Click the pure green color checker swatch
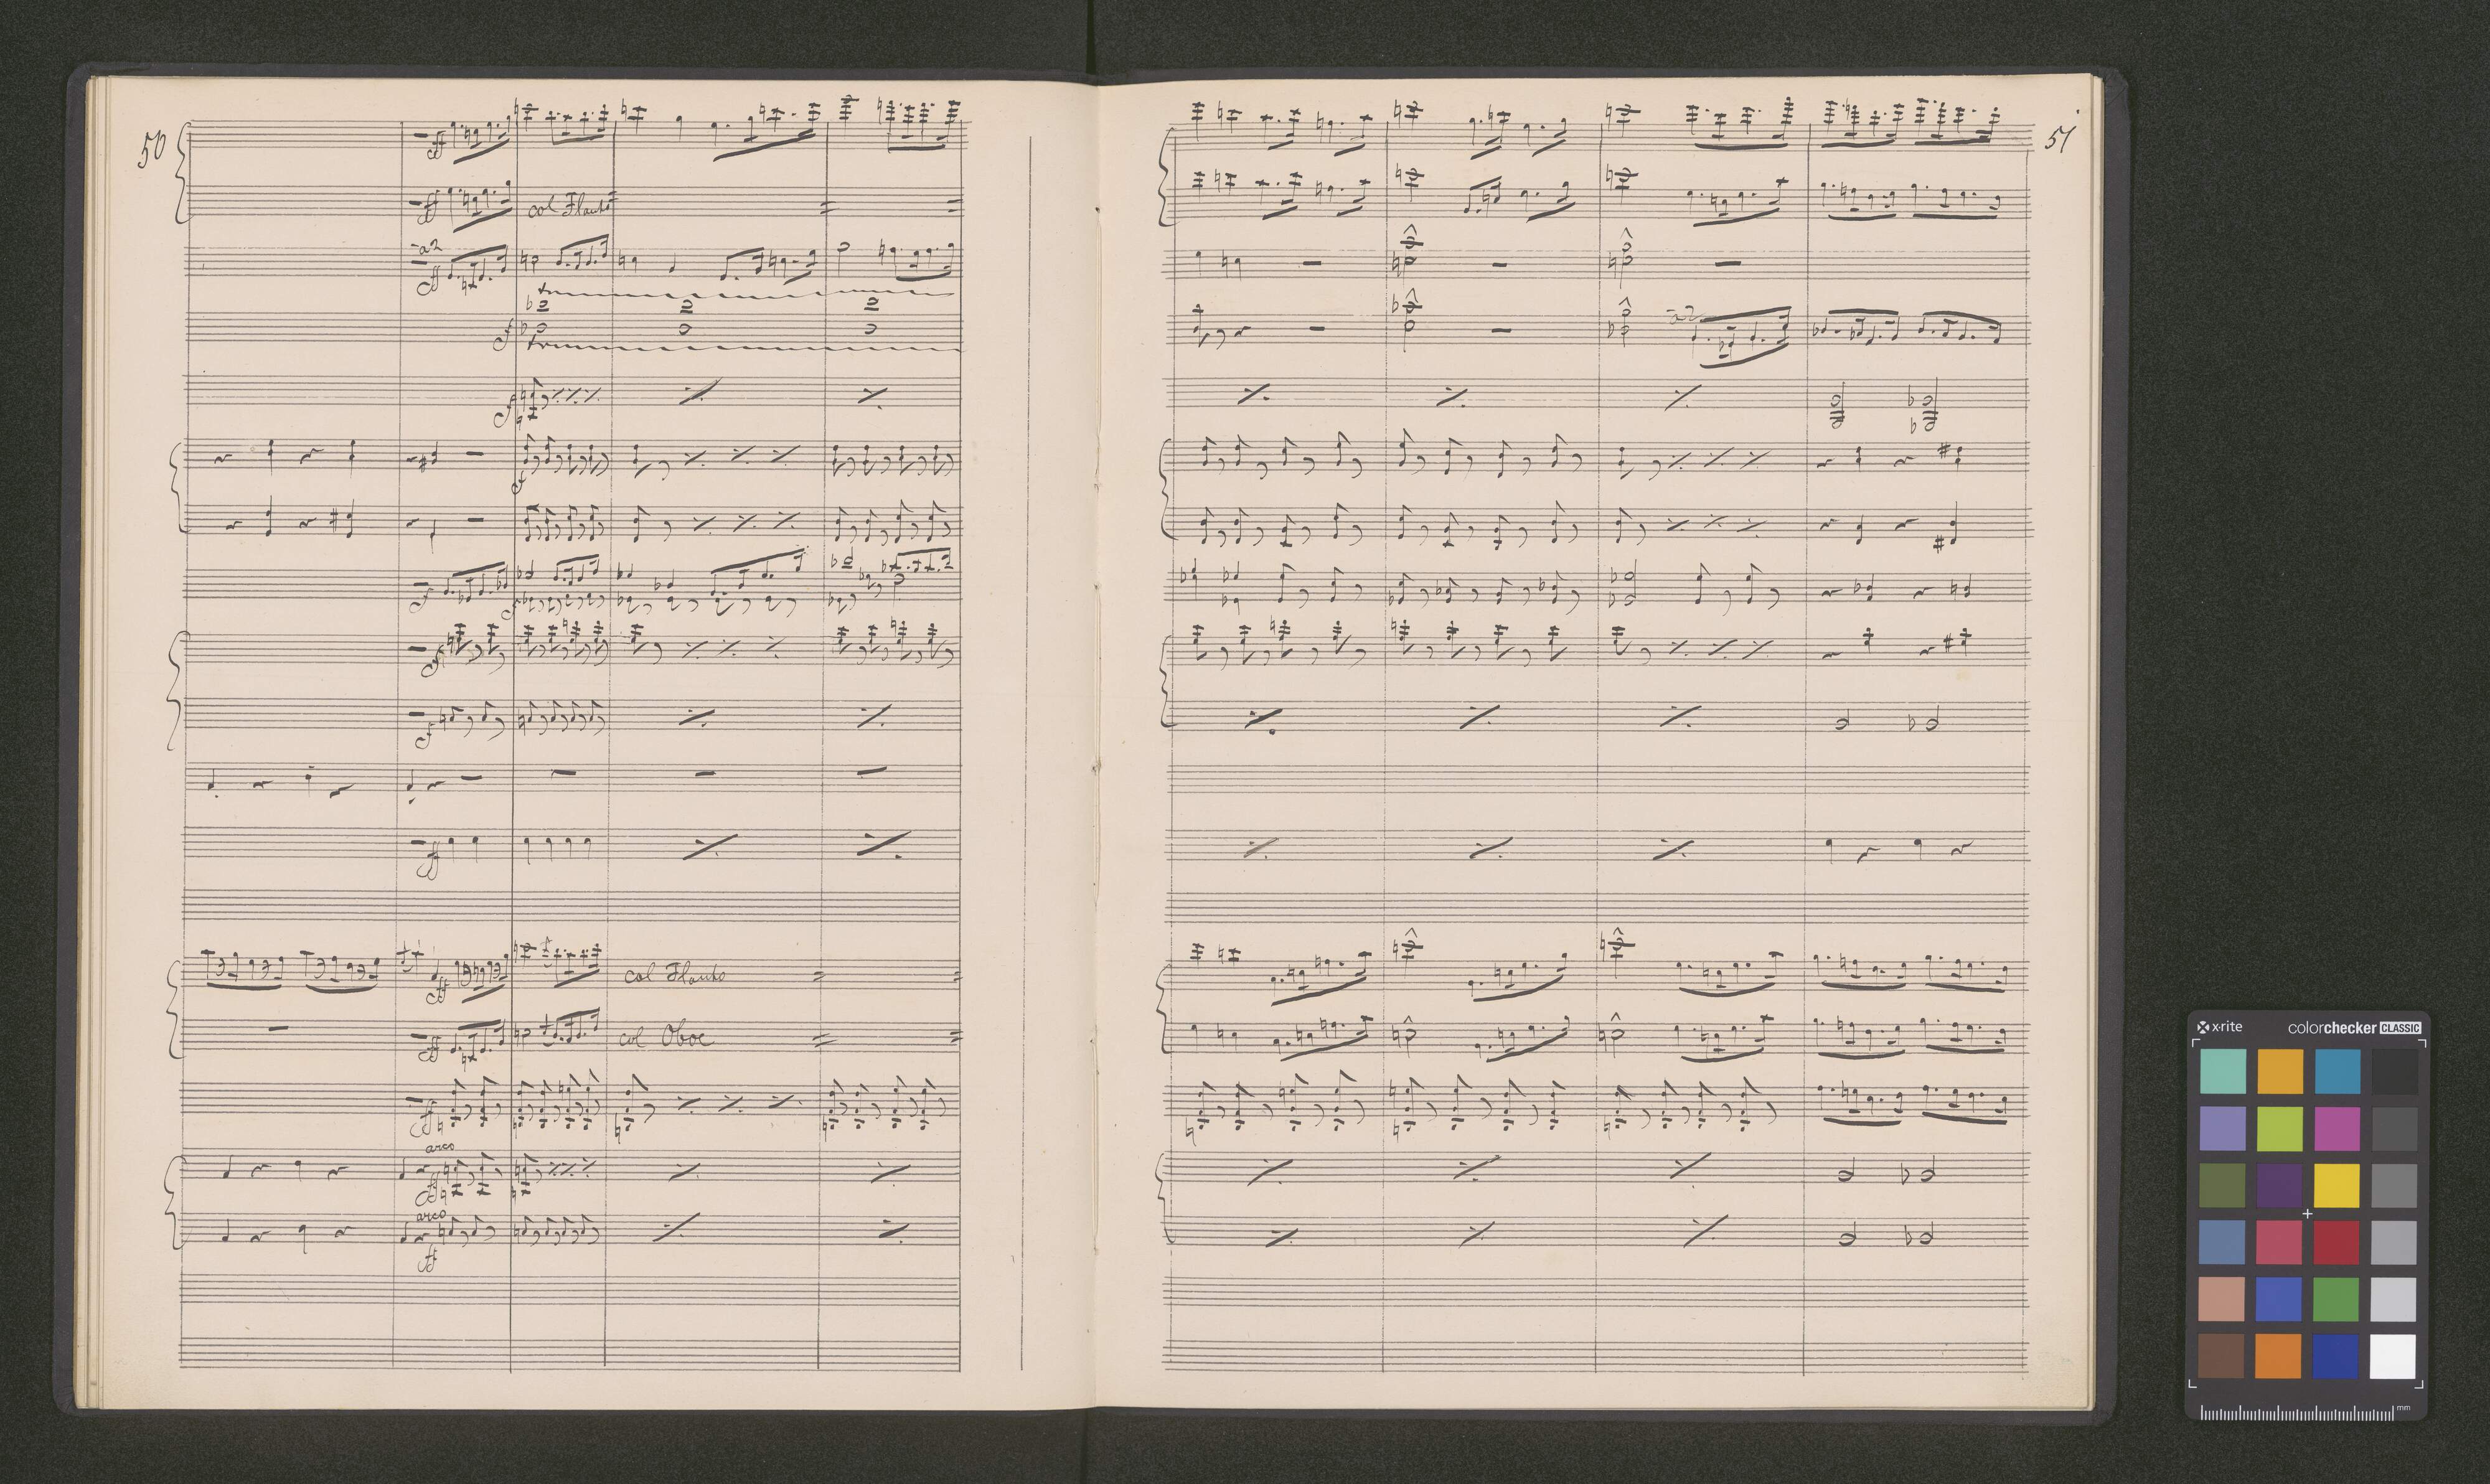This screenshot has width=2490, height=1484. [2336, 1299]
